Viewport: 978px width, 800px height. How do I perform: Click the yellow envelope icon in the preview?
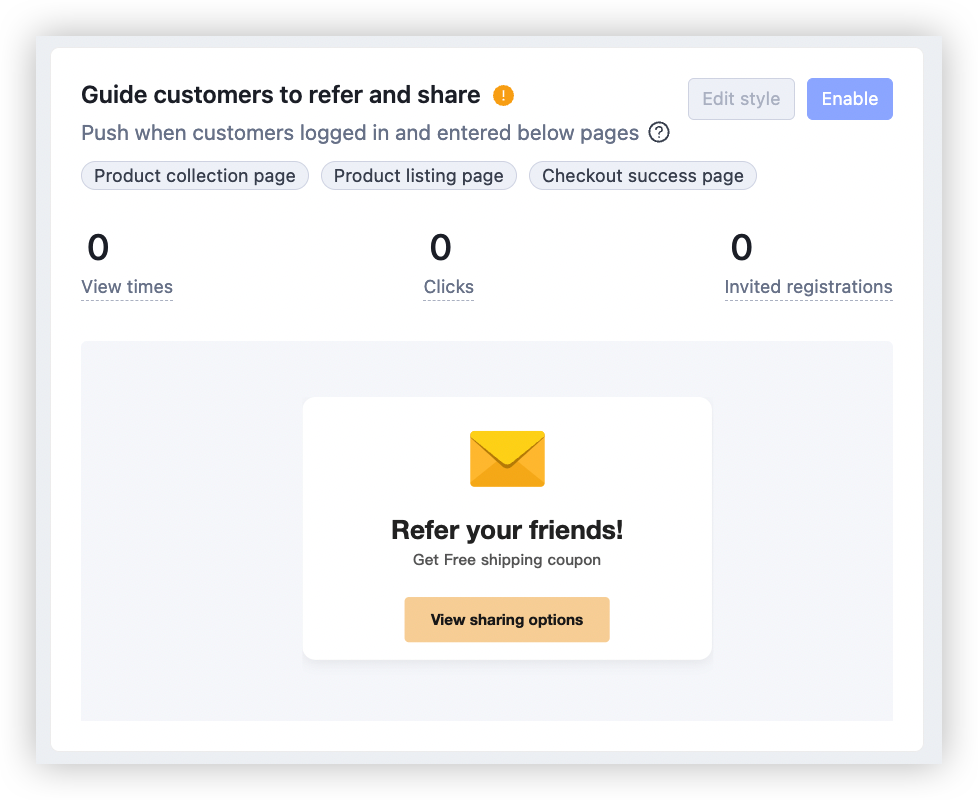point(507,459)
